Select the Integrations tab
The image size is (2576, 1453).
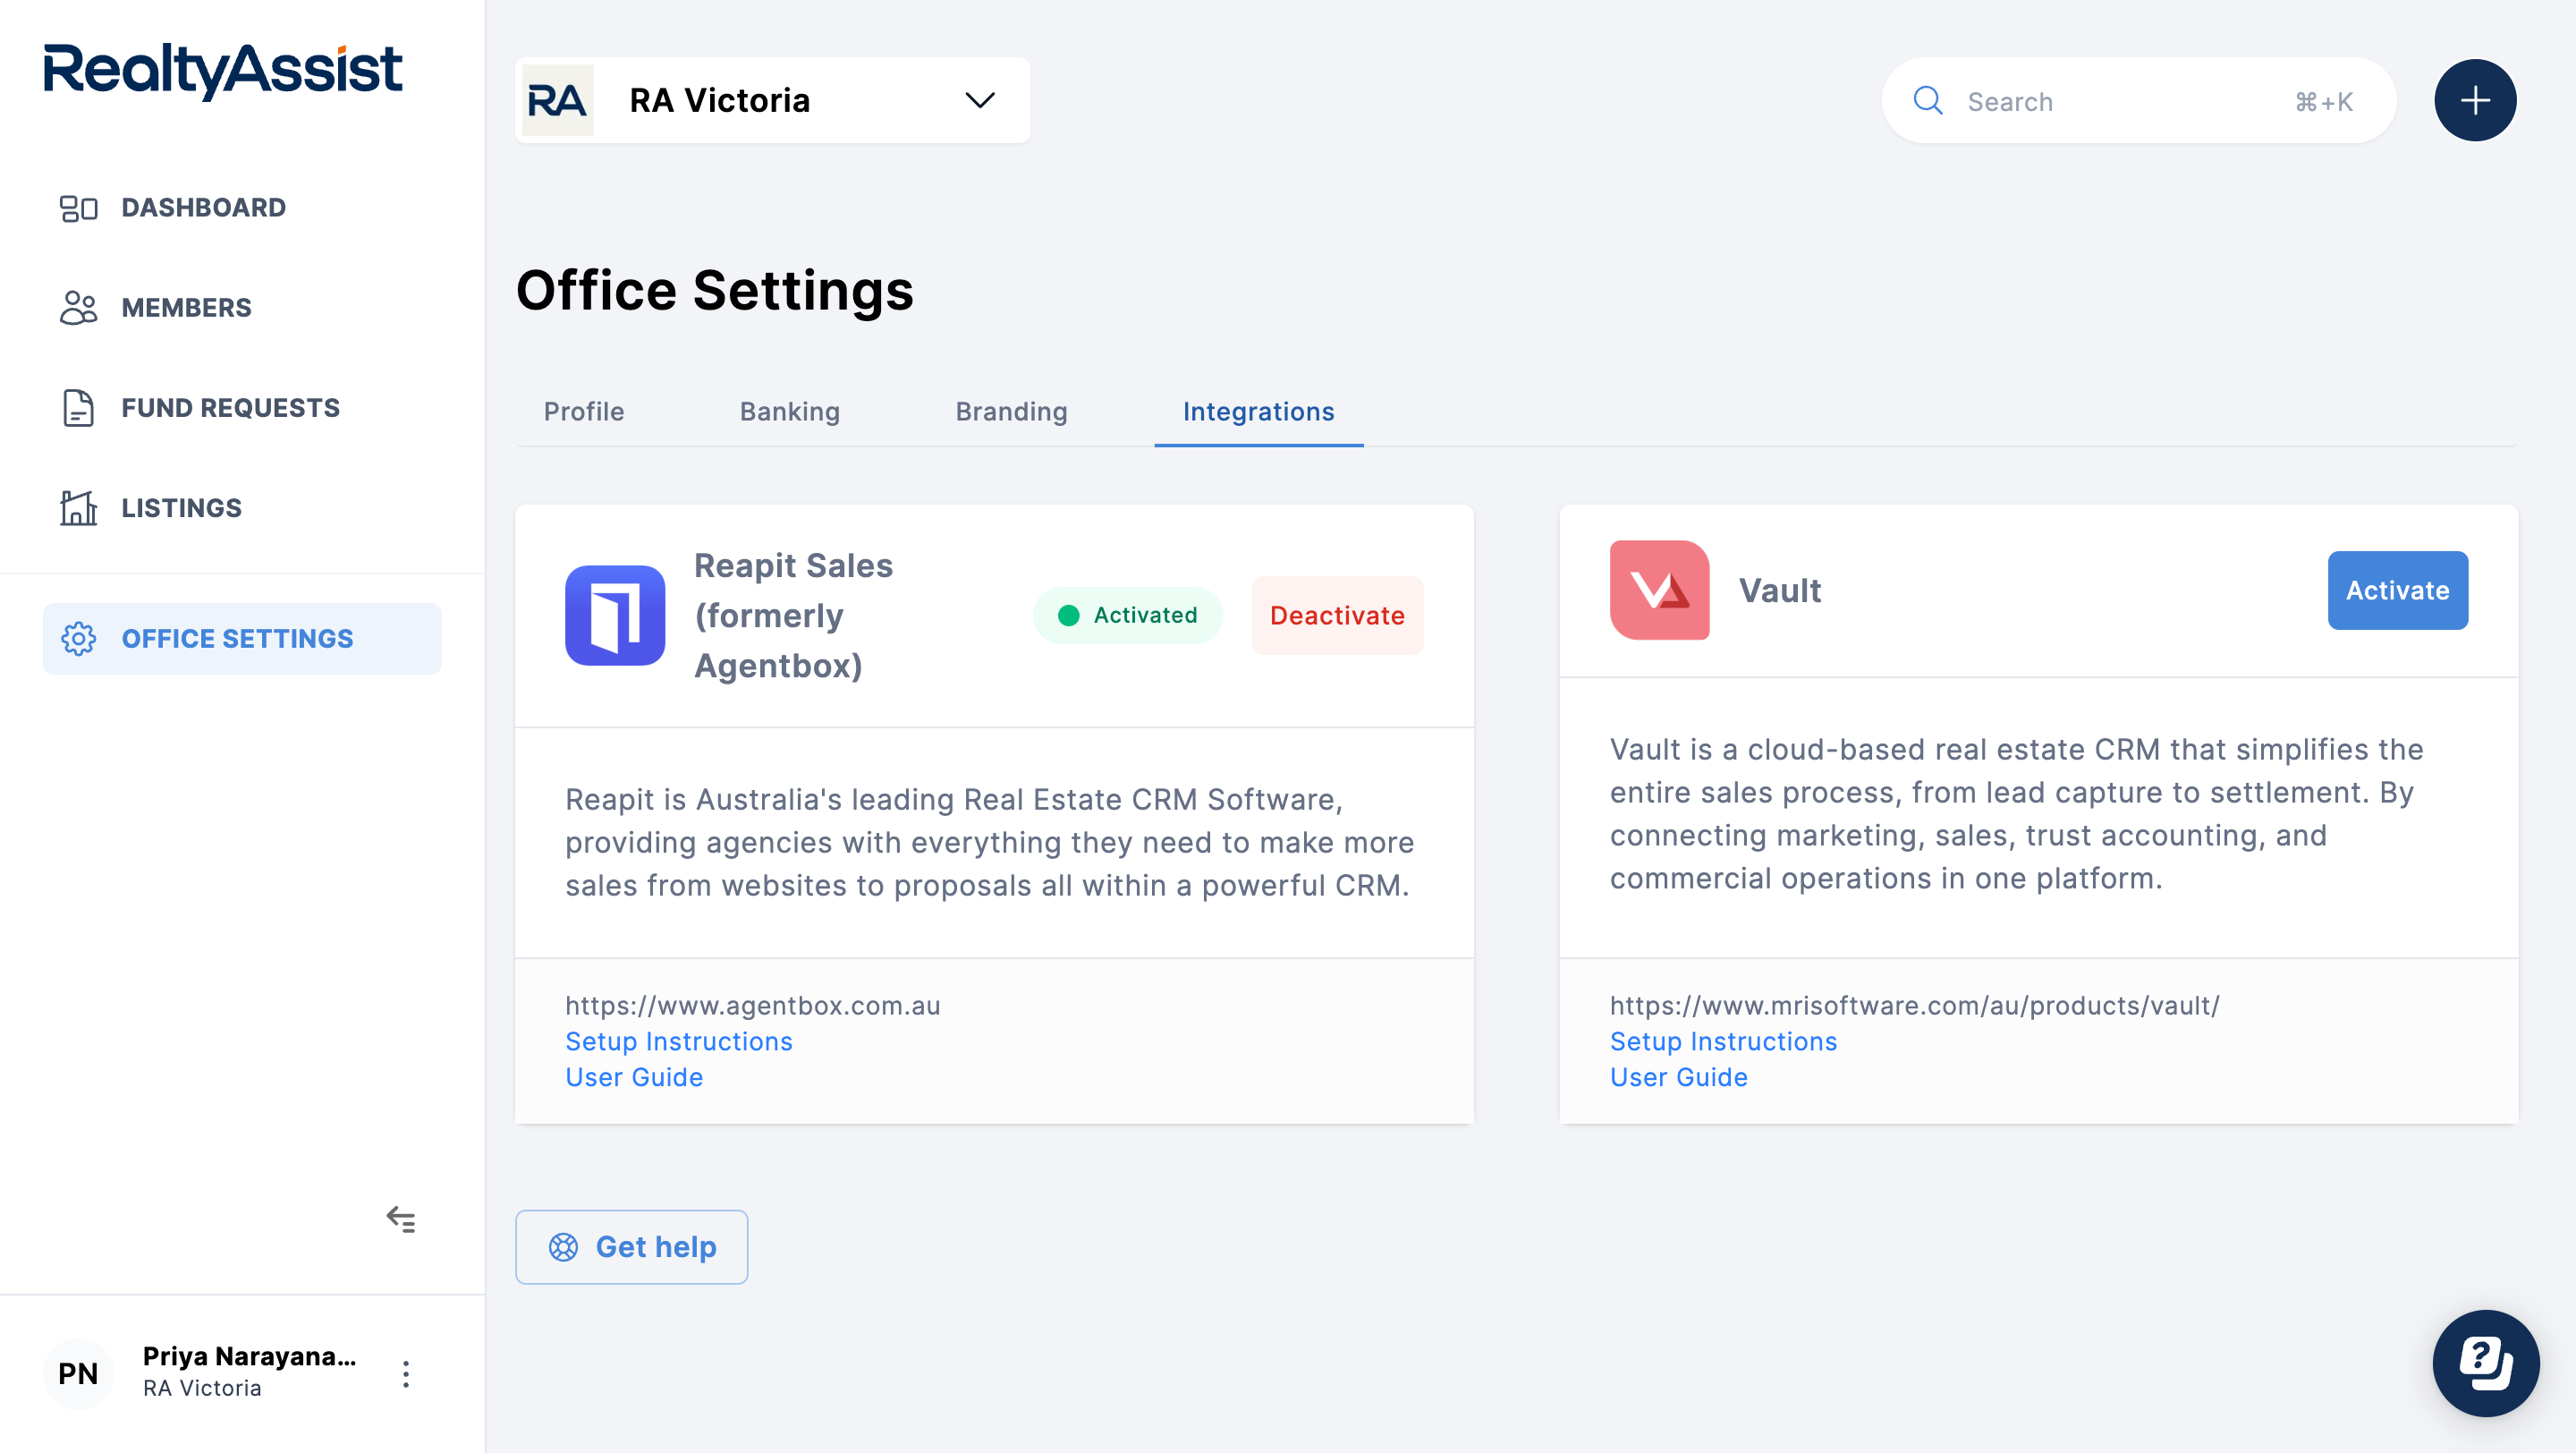[1259, 412]
